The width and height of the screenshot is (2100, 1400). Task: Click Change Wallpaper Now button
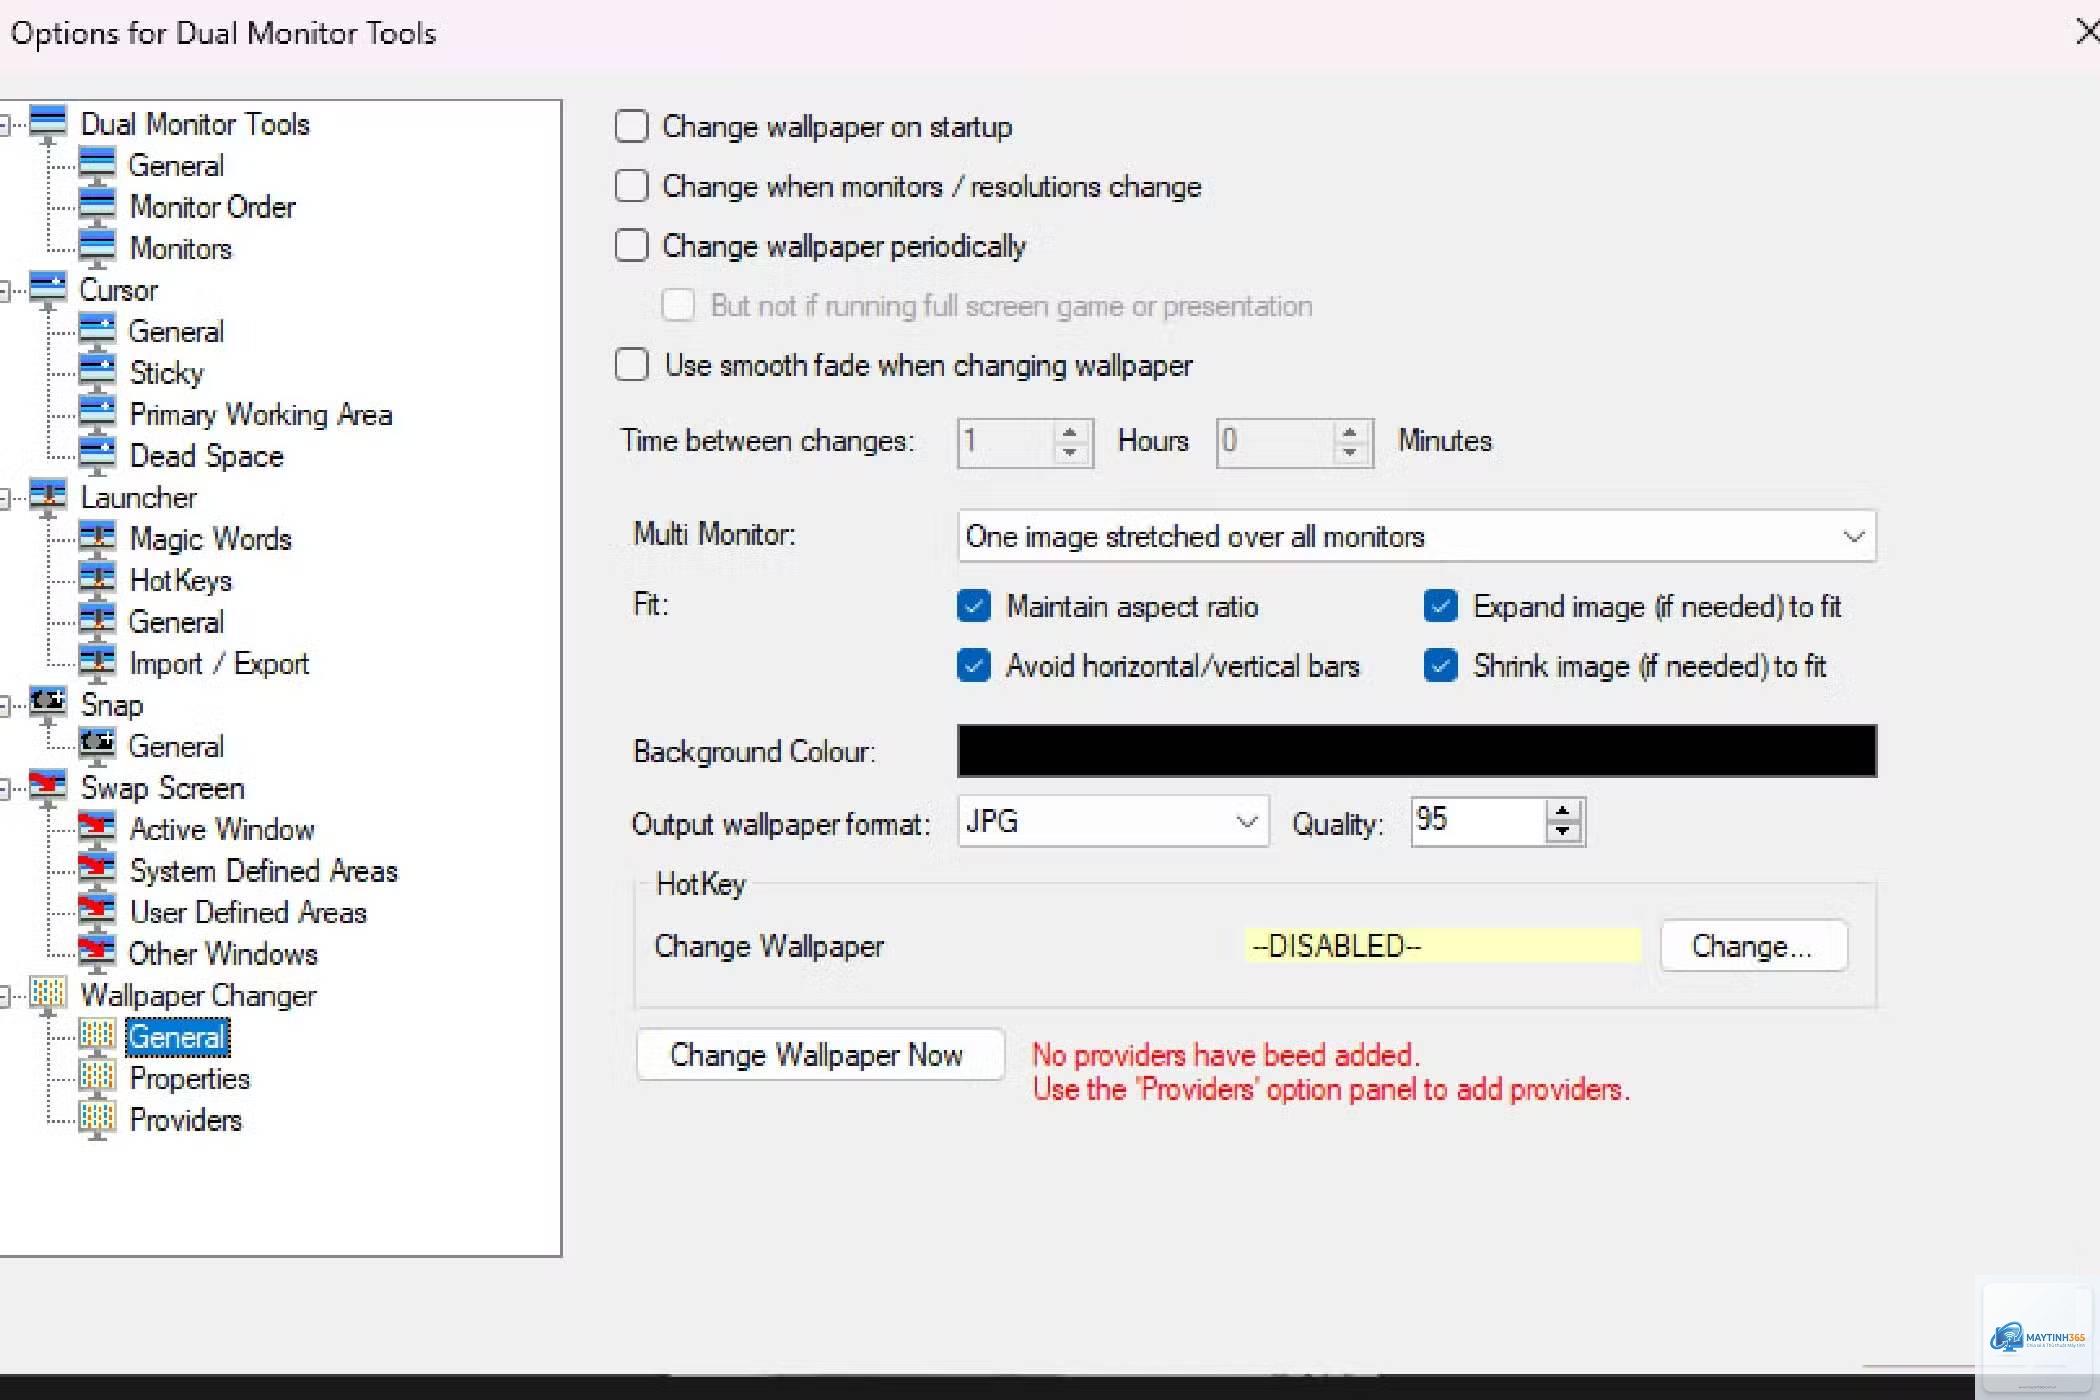click(820, 1055)
